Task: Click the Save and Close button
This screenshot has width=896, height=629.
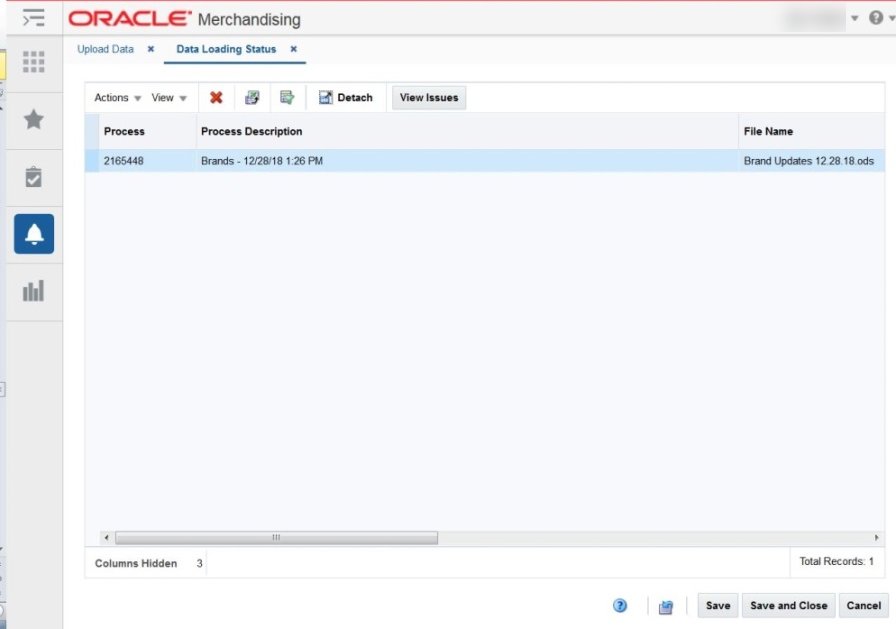Action: [x=789, y=606]
